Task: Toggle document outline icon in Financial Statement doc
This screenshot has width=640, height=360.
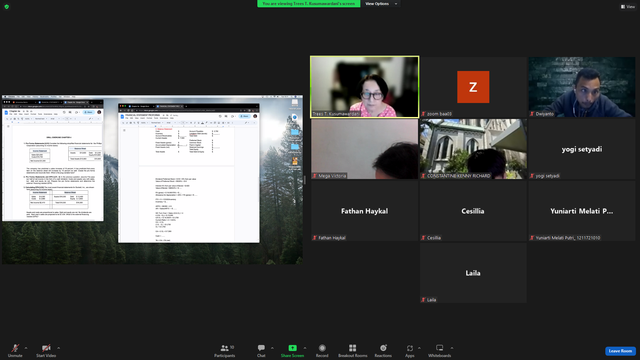Action: 124,130
